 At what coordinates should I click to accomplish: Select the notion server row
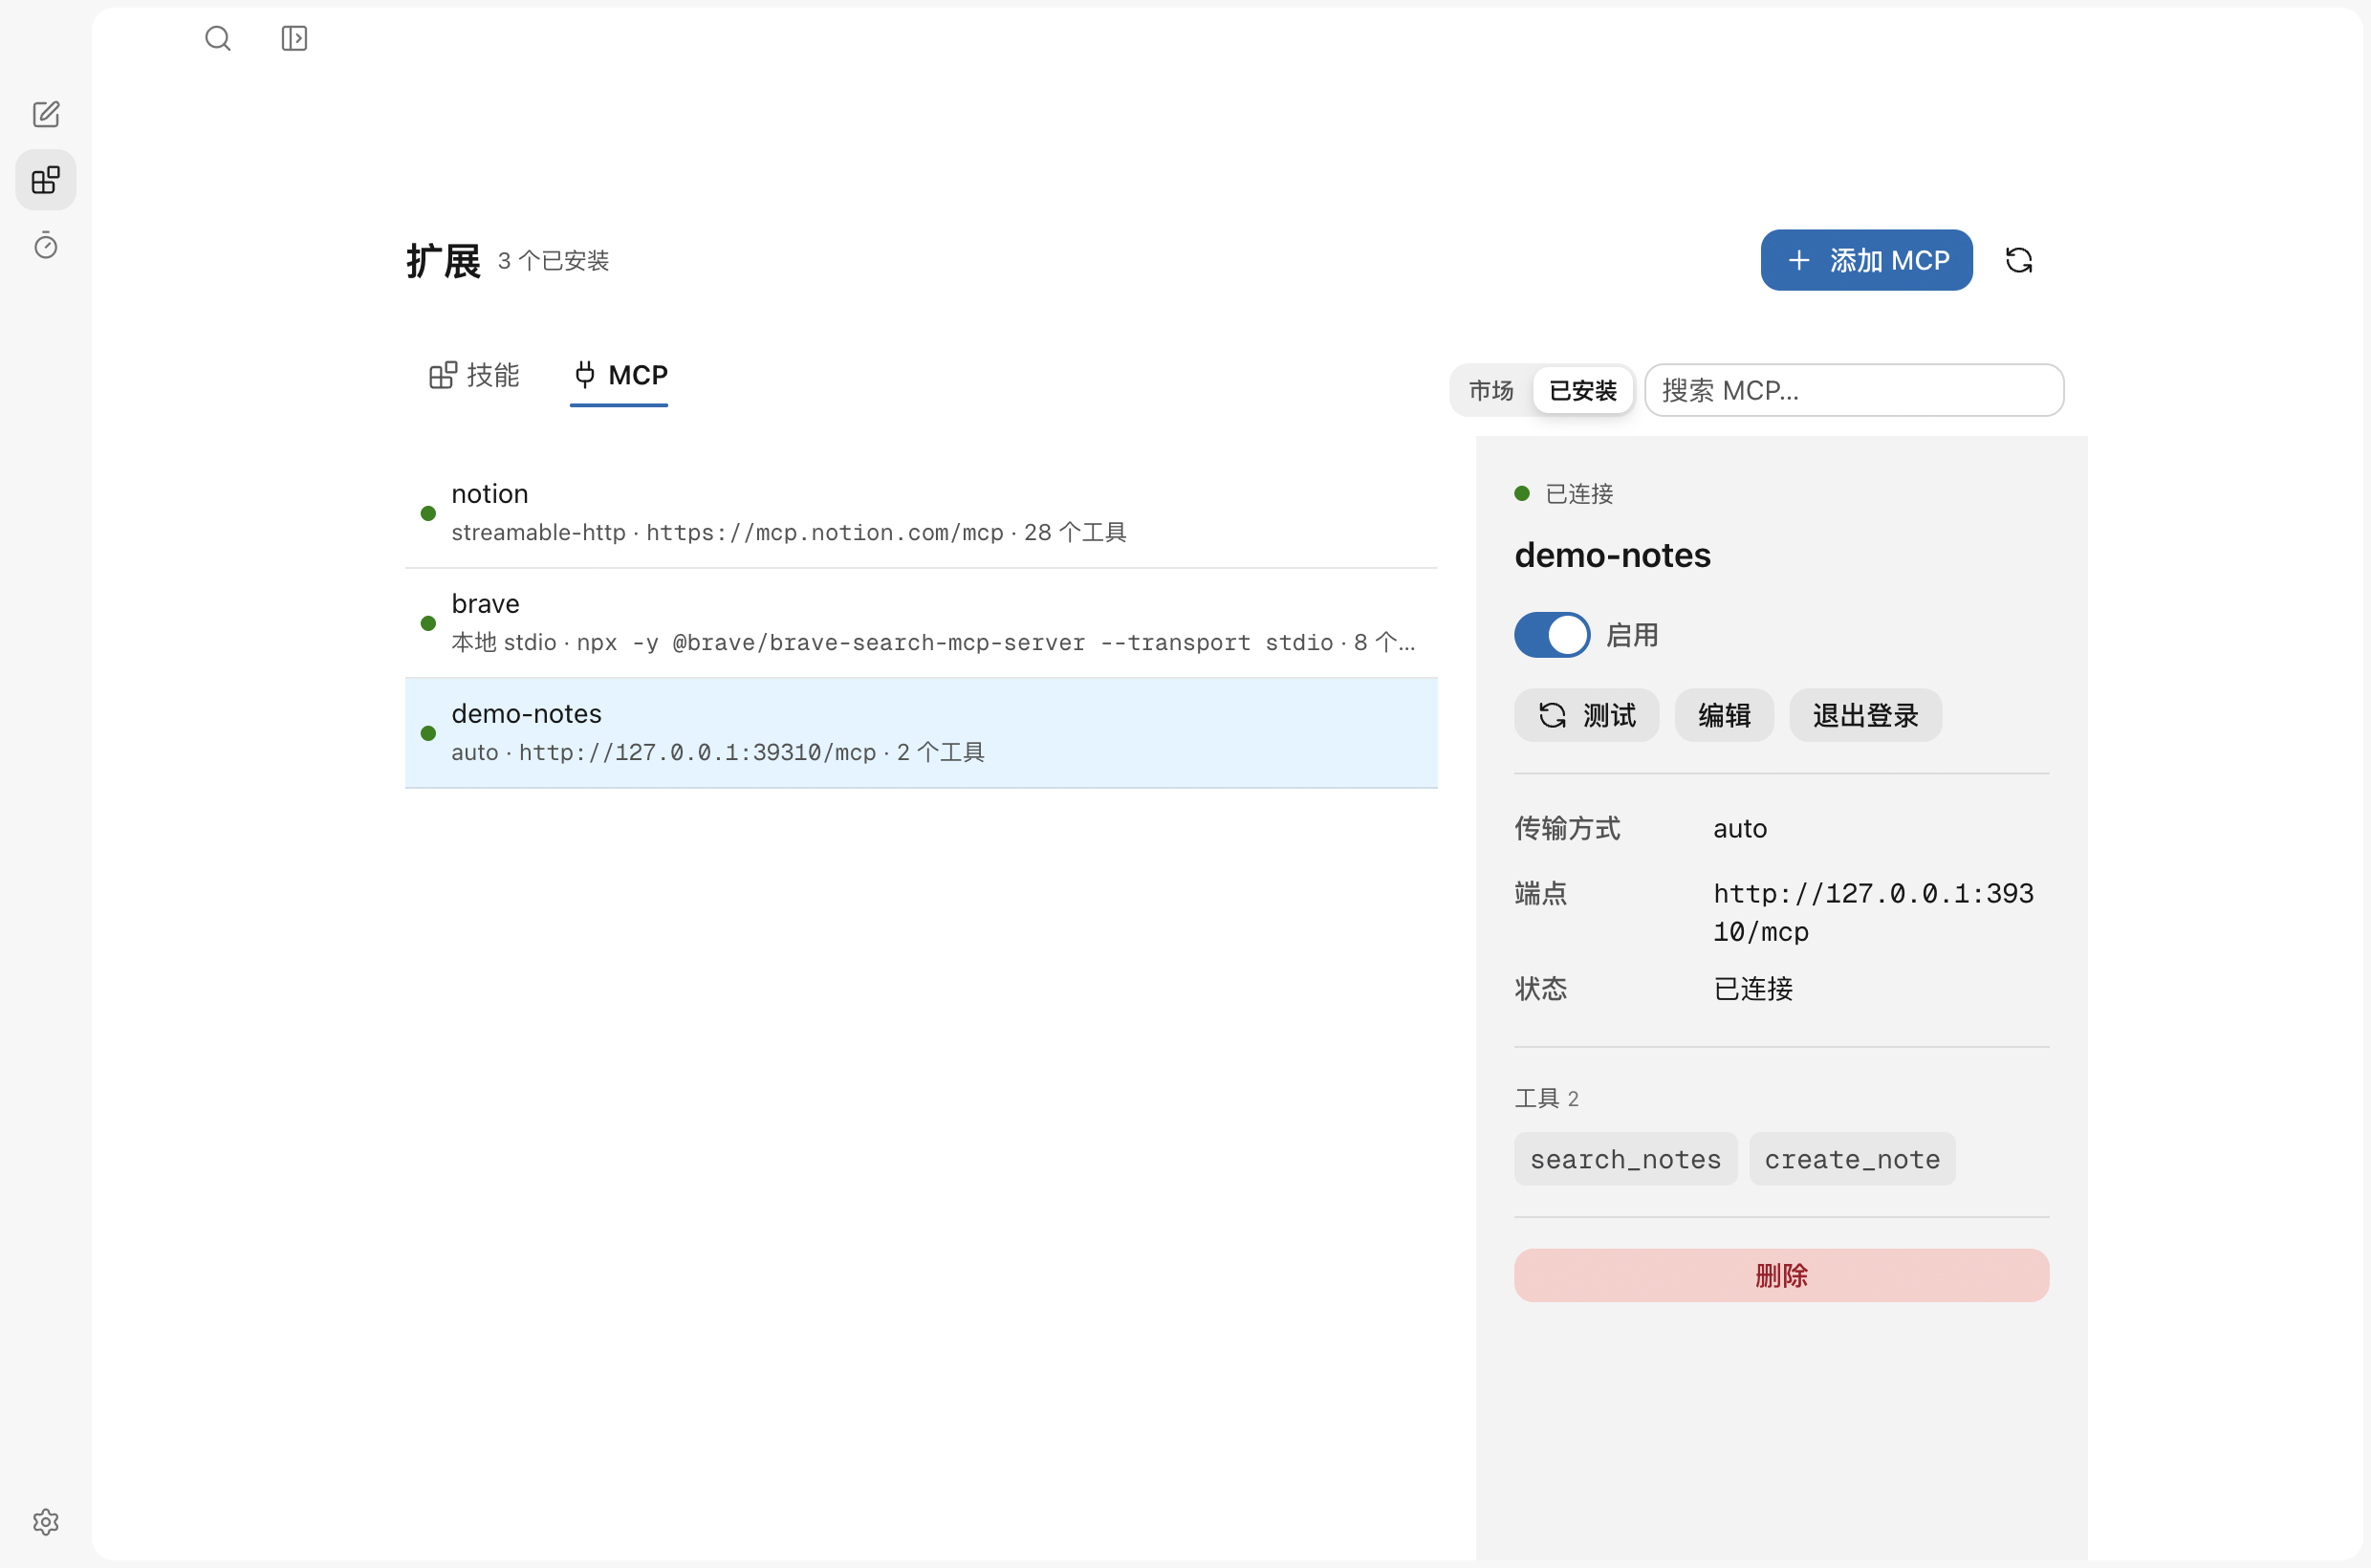tap(922, 513)
